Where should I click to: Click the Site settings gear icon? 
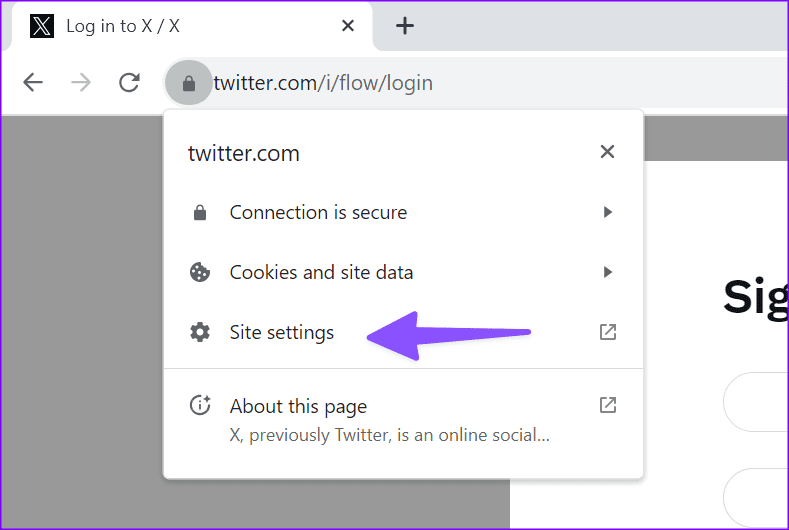(x=200, y=333)
